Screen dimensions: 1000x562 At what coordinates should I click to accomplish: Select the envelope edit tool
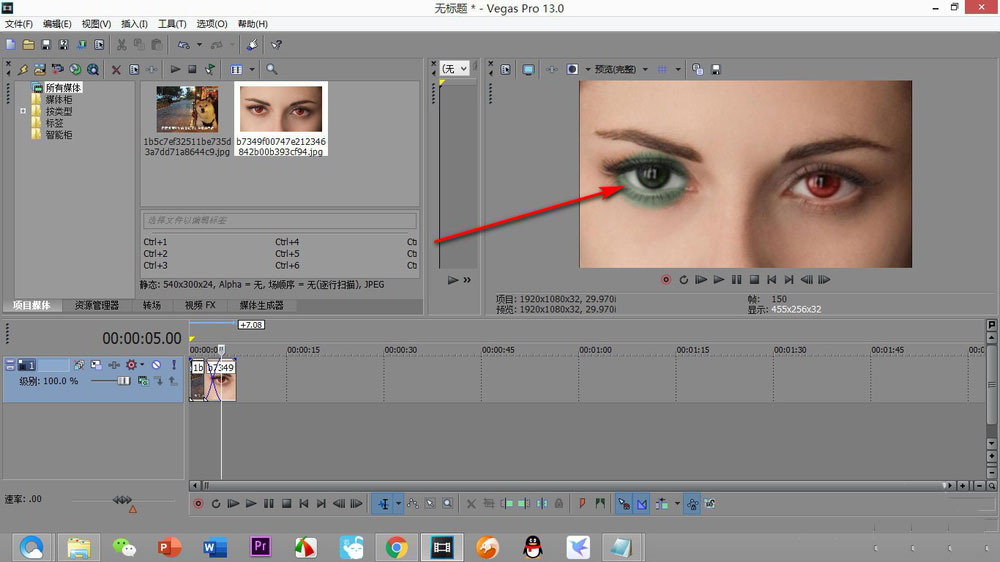click(x=413, y=504)
